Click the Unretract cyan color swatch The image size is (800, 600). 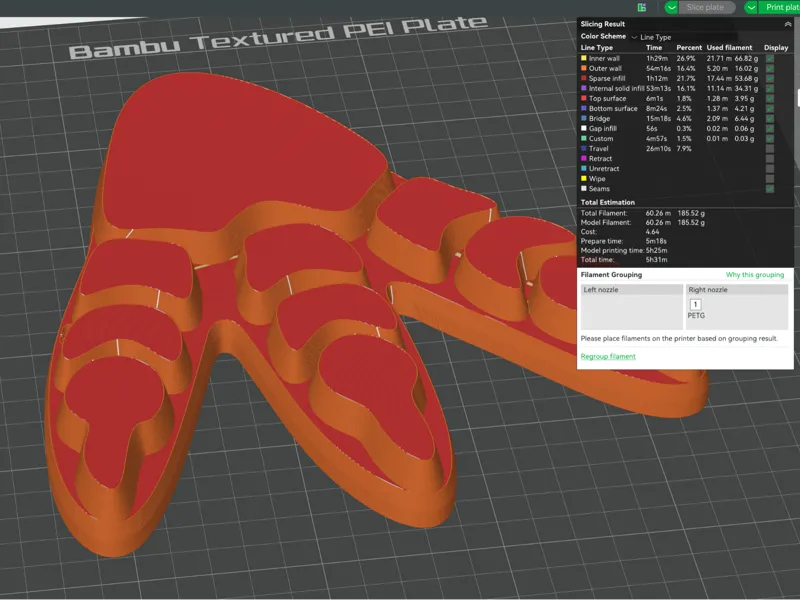pyautogui.click(x=584, y=168)
